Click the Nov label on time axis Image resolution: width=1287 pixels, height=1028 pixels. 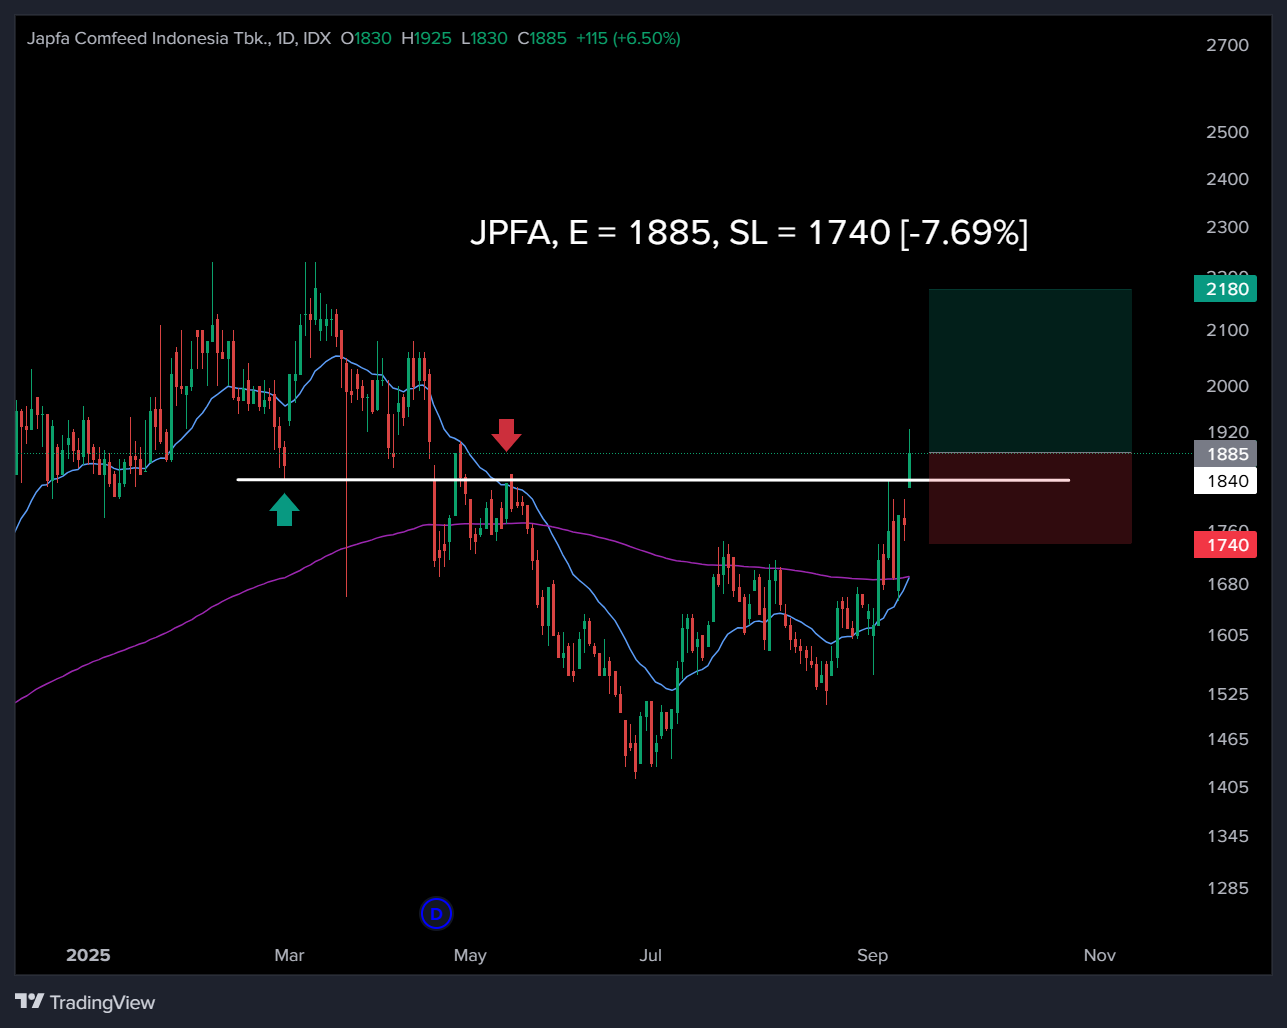coord(1100,955)
